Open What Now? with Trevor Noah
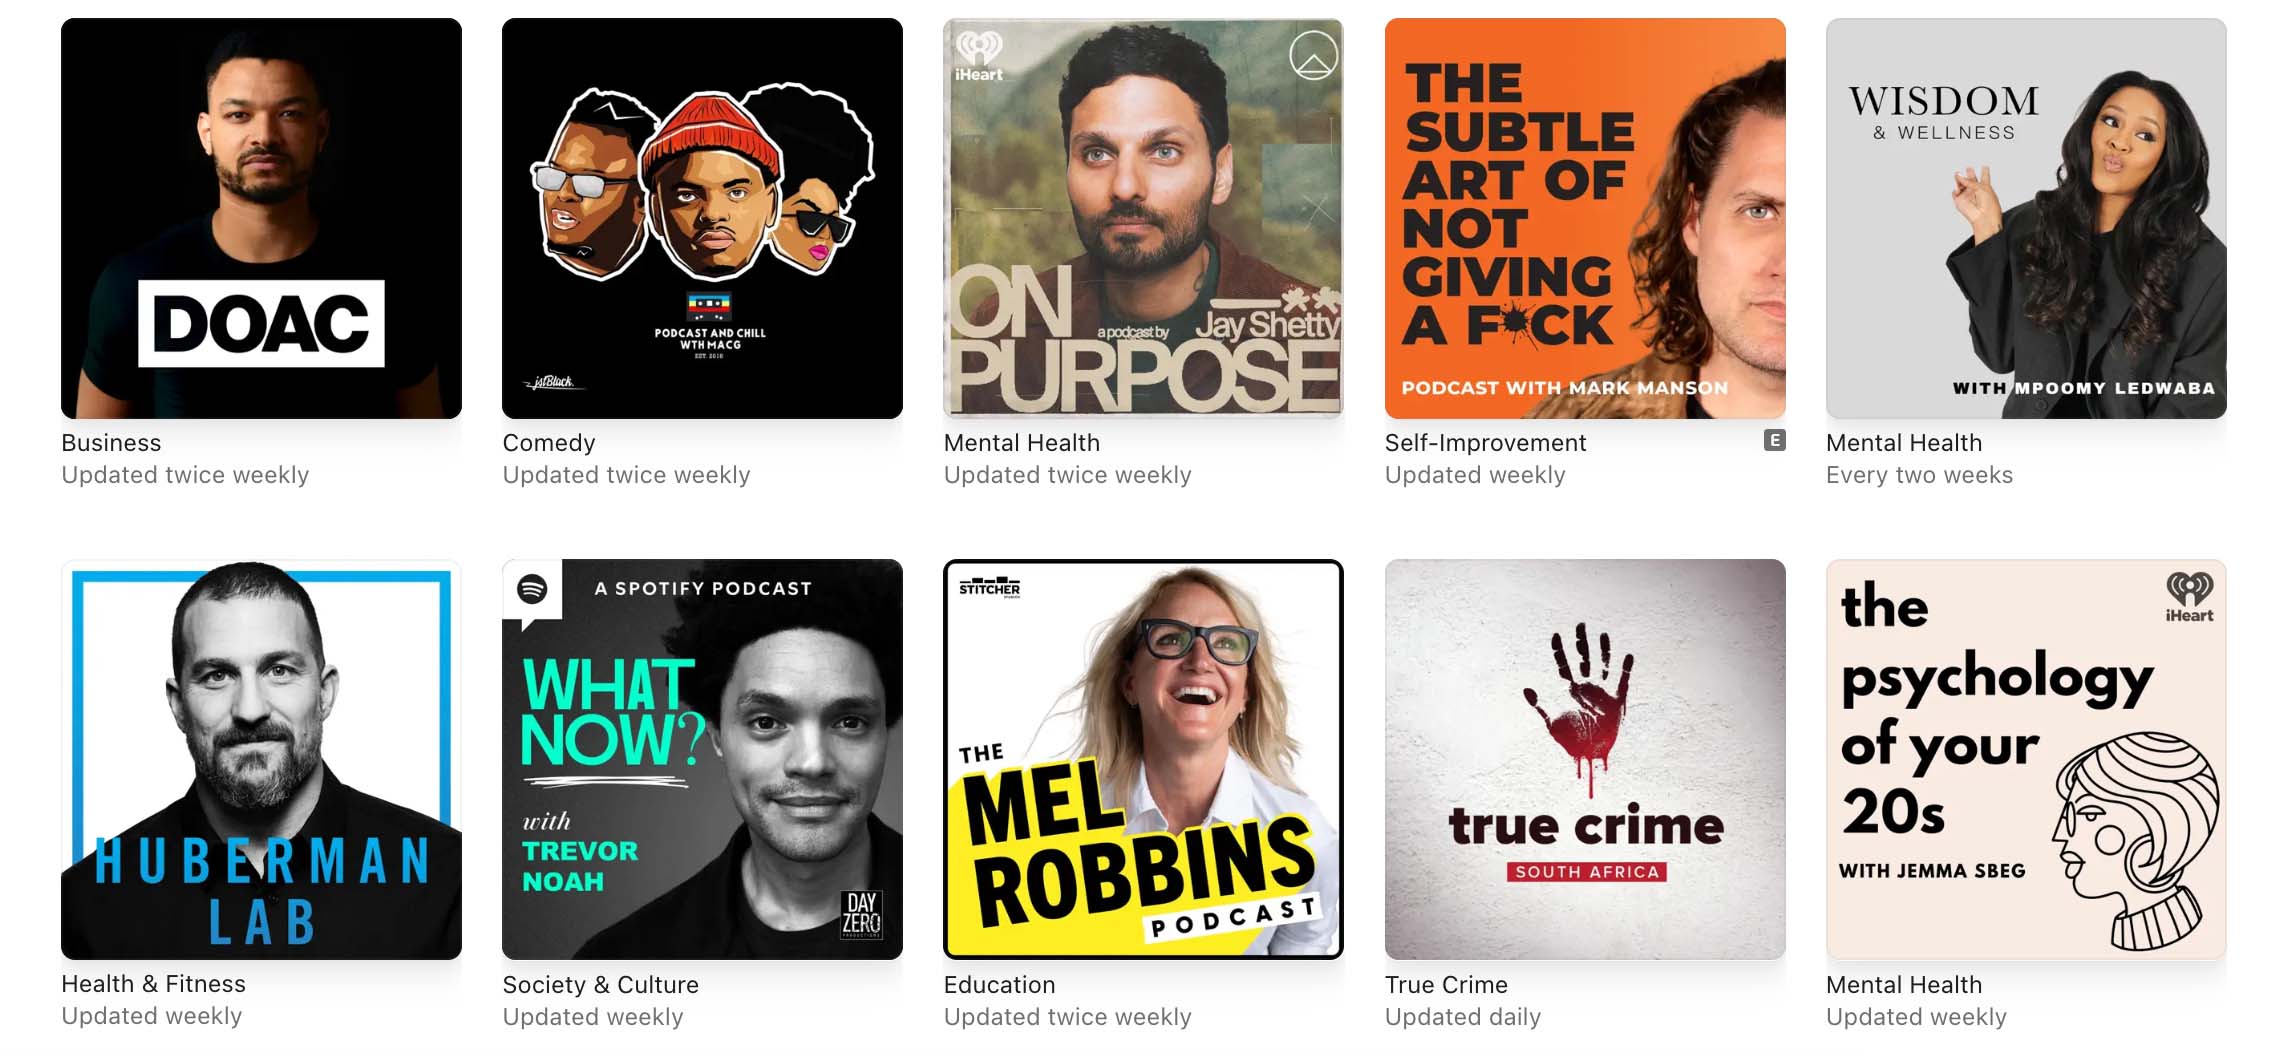 (702, 759)
